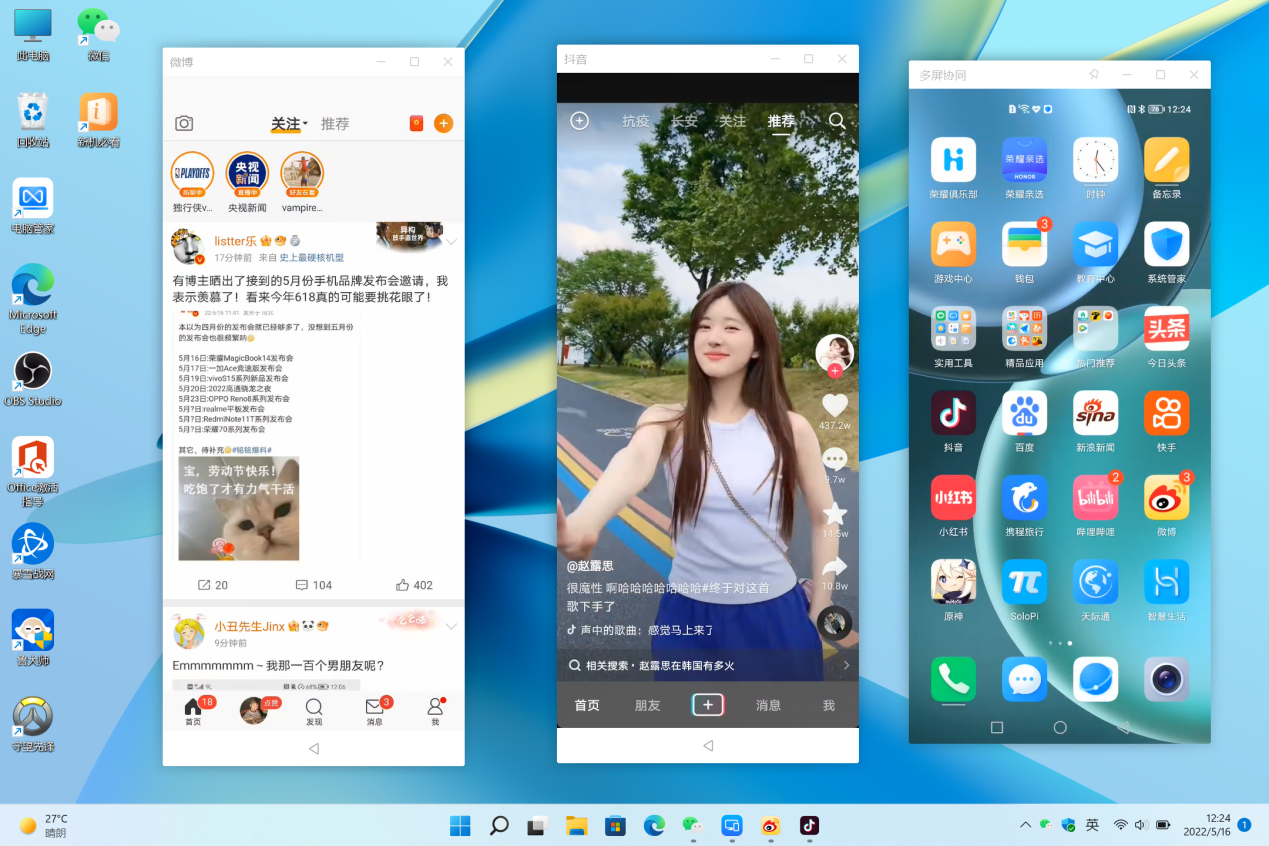The height and width of the screenshot is (846, 1269).
Task: Switch to the 推荐 tab in Weibo
Action: point(335,124)
